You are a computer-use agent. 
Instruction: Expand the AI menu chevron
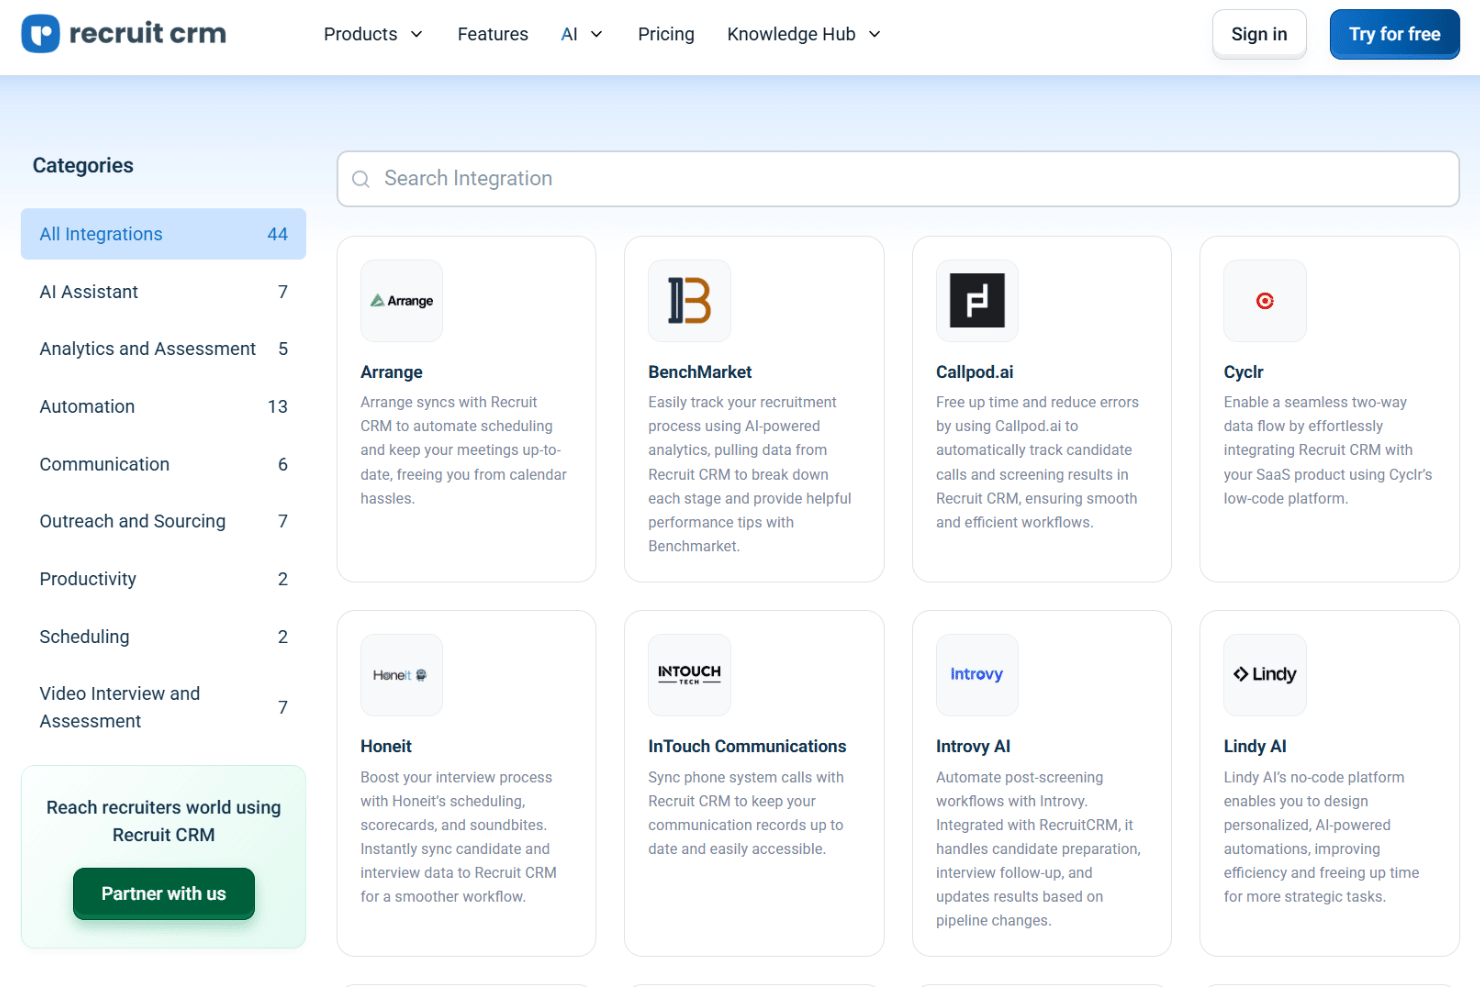[x=597, y=35]
